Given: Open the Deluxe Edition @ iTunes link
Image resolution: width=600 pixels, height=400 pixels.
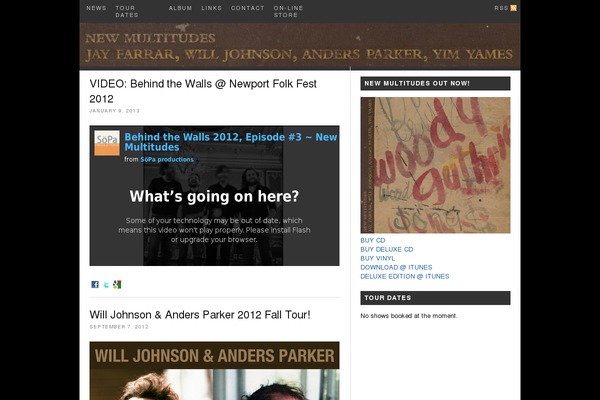Looking at the screenshot, I should (405, 276).
